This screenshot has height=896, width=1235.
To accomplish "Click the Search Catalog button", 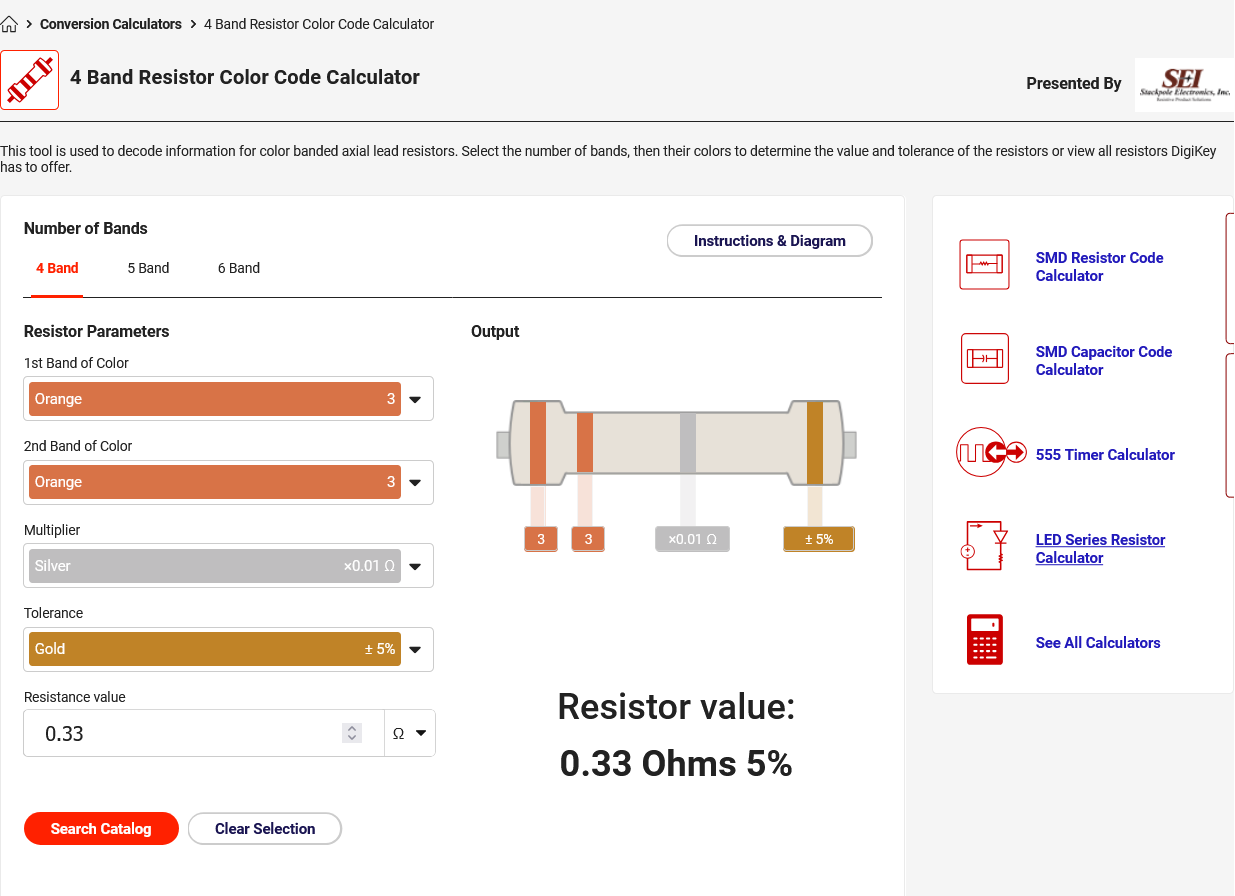I will coord(101,829).
